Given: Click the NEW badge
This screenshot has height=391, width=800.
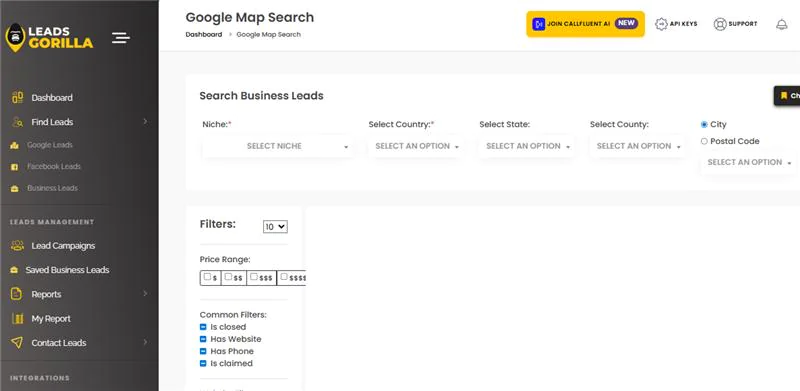Looking at the screenshot, I should 626,23.
